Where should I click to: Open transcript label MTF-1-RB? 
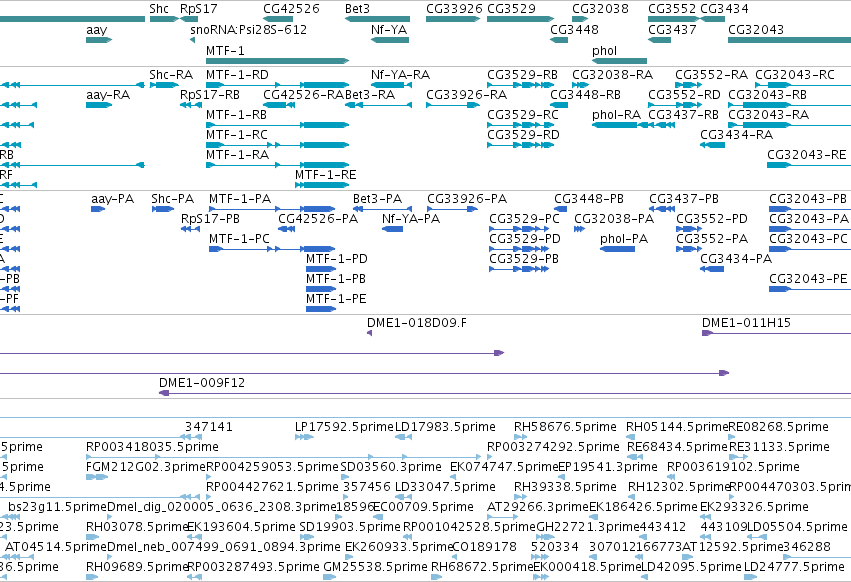point(237,115)
